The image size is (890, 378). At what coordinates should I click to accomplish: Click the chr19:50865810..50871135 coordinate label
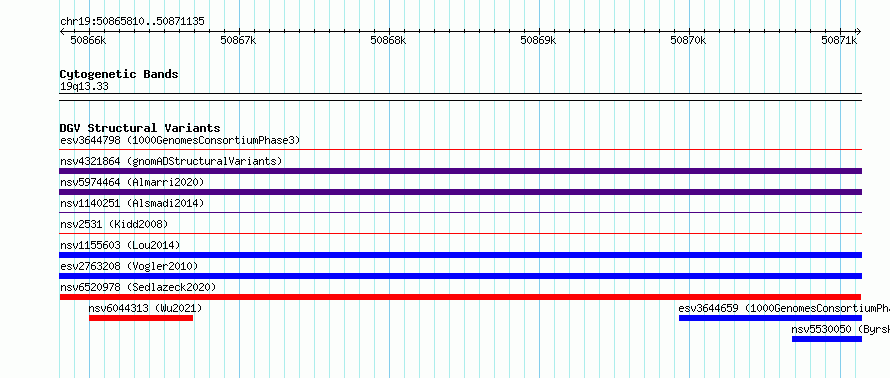132,22
